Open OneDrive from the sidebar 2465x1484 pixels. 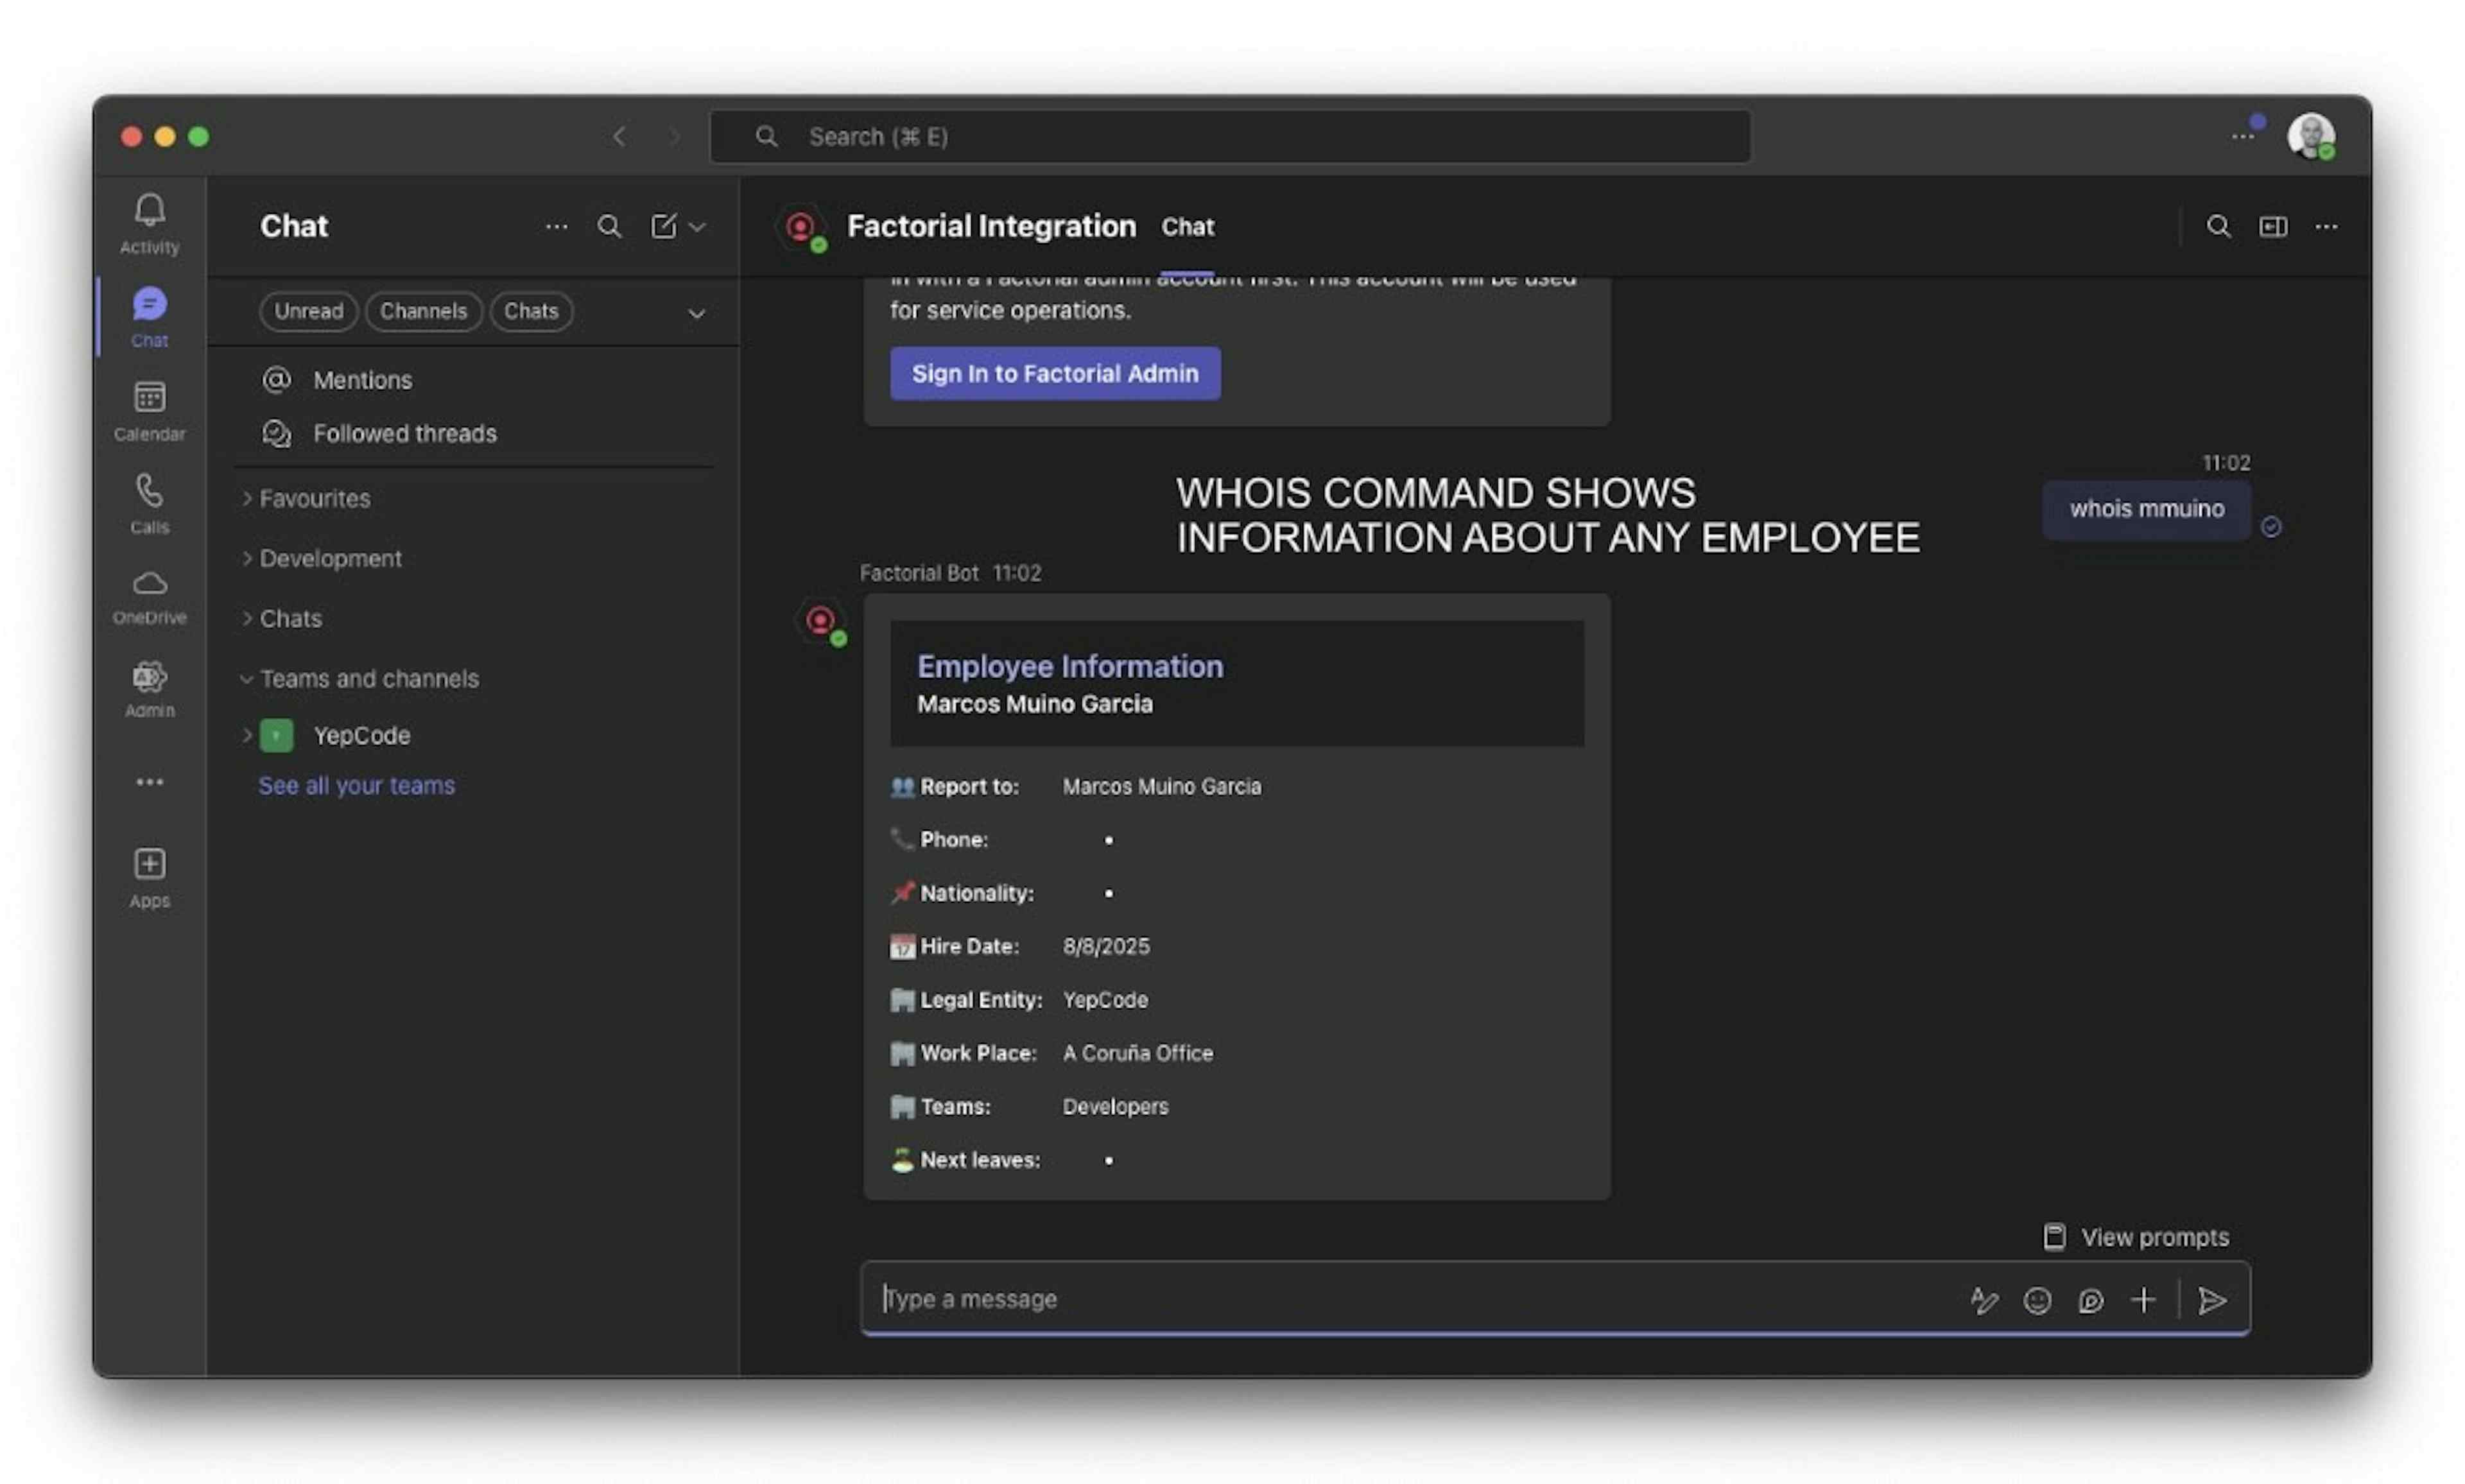149,595
